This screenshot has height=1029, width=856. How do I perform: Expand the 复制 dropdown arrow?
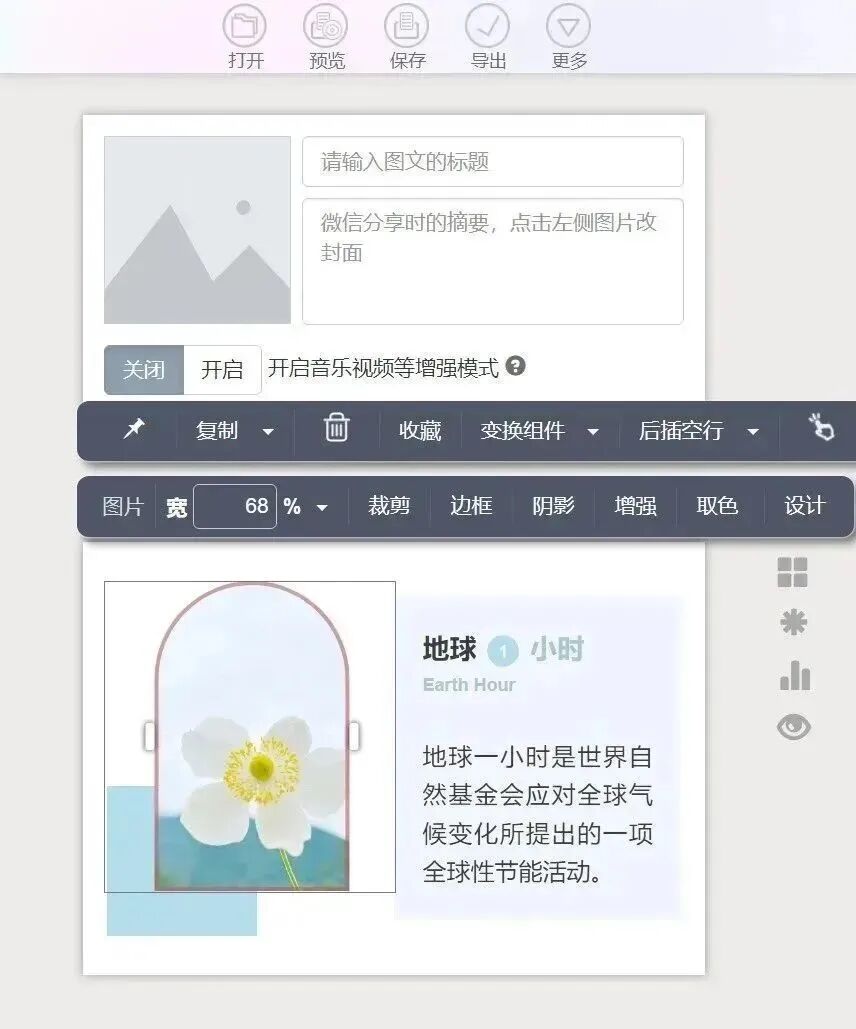268,432
